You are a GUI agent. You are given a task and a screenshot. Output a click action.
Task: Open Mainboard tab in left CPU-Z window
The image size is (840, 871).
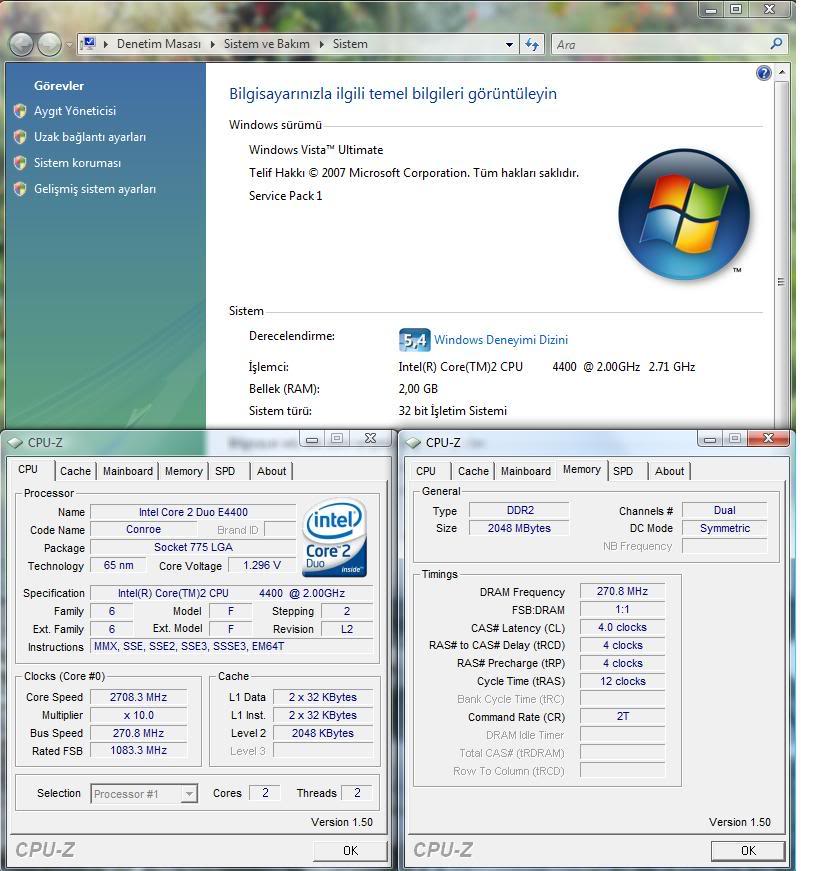128,471
